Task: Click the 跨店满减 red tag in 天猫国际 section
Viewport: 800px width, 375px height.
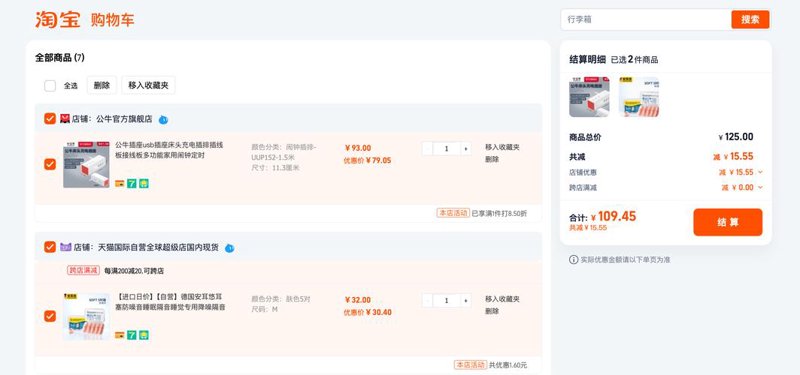Action: (x=83, y=270)
